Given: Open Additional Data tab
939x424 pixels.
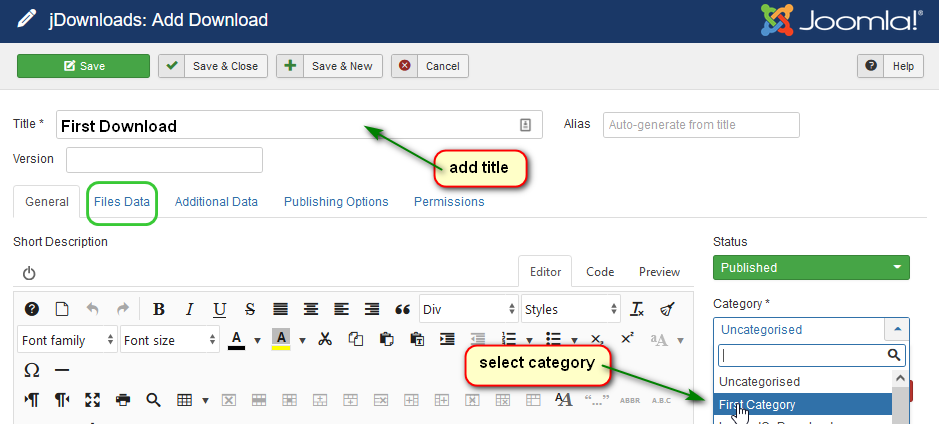Looking at the screenshot, I should pyautogui.click(x=216, y=202).
